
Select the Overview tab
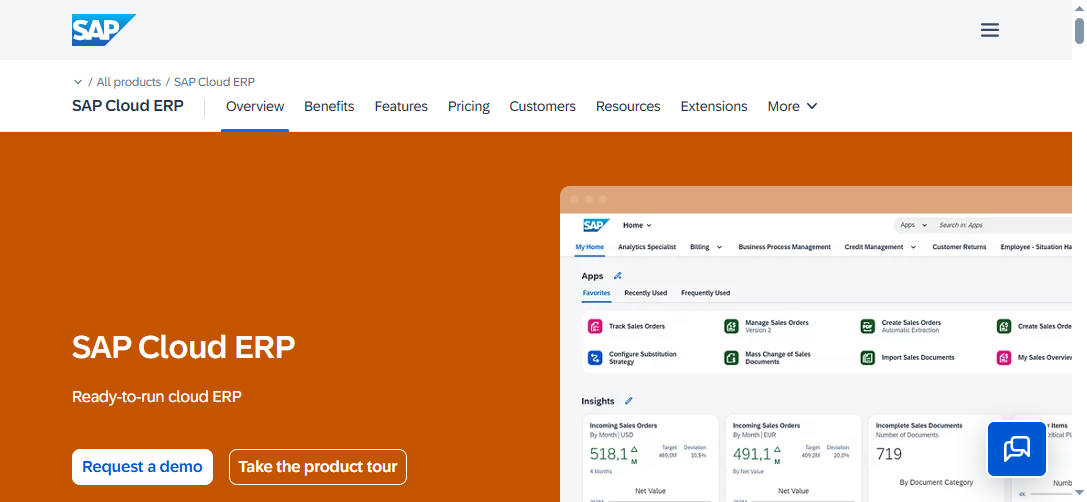[255, 106]
